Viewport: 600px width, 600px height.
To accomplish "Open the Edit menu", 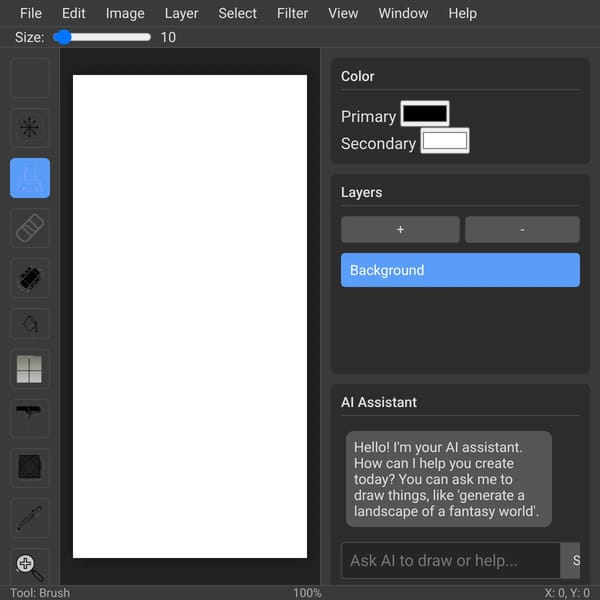I will click(x=73, y=13).
